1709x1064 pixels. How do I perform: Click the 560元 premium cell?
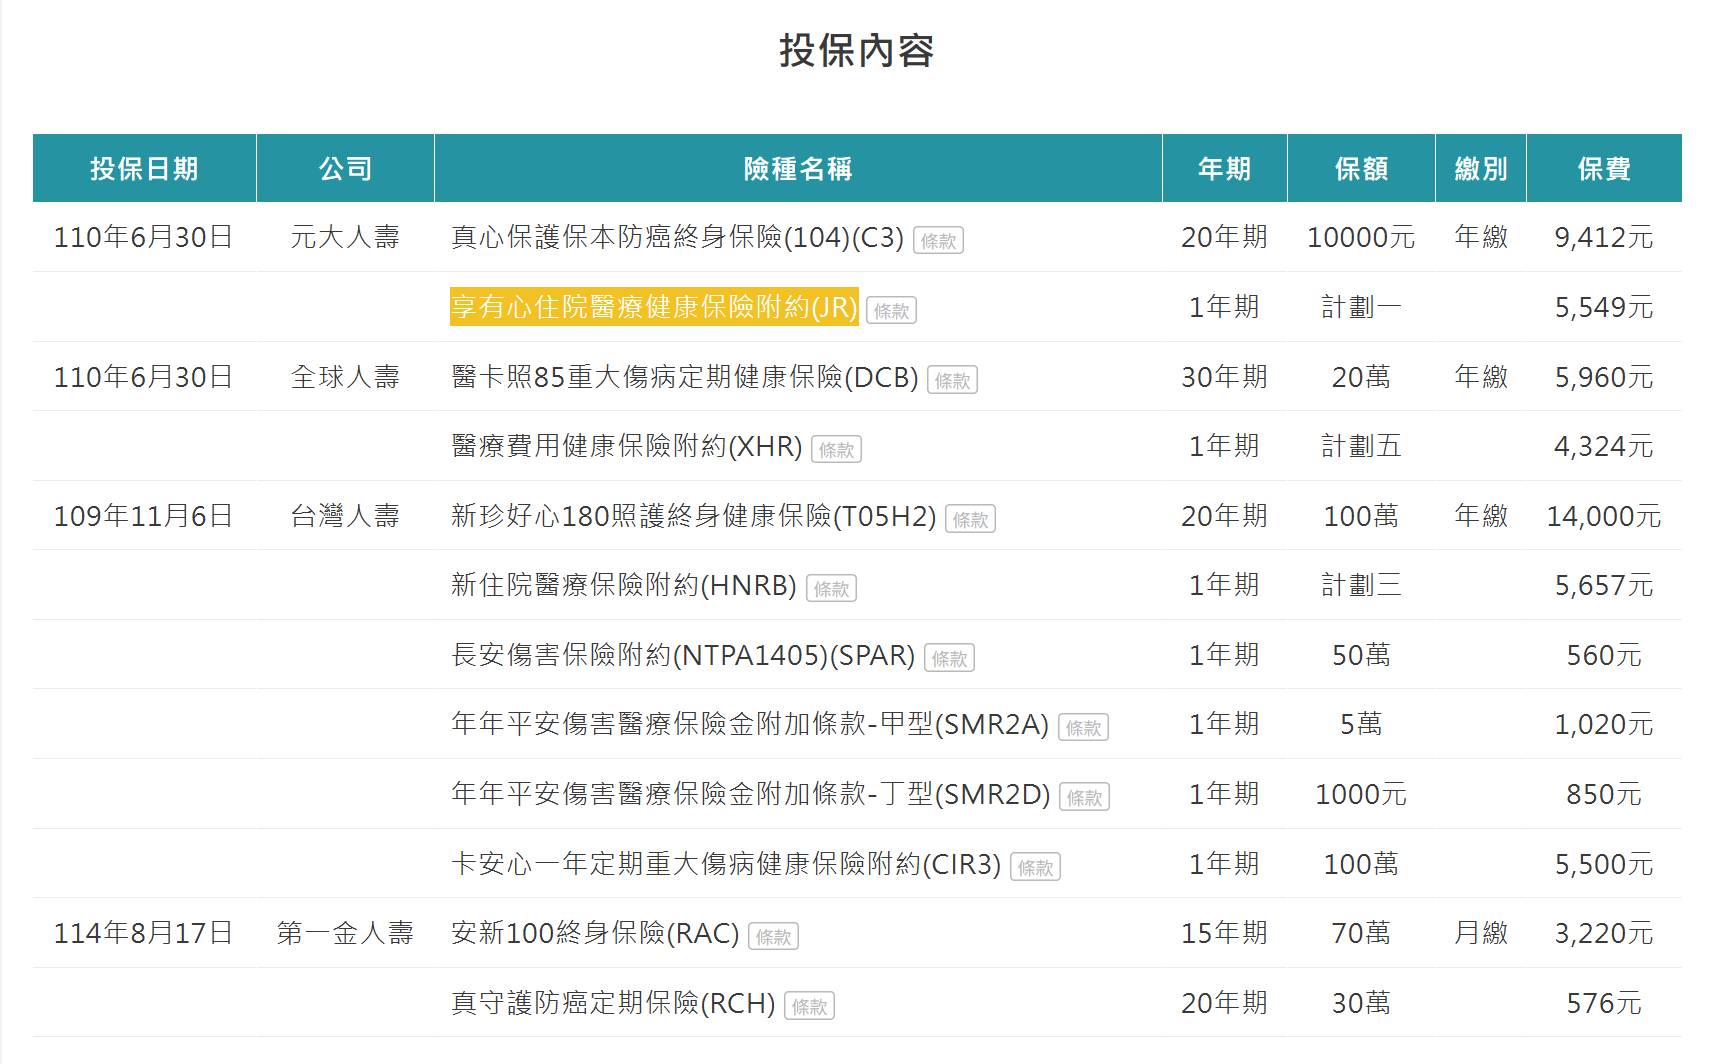[x=1604, y=655]
